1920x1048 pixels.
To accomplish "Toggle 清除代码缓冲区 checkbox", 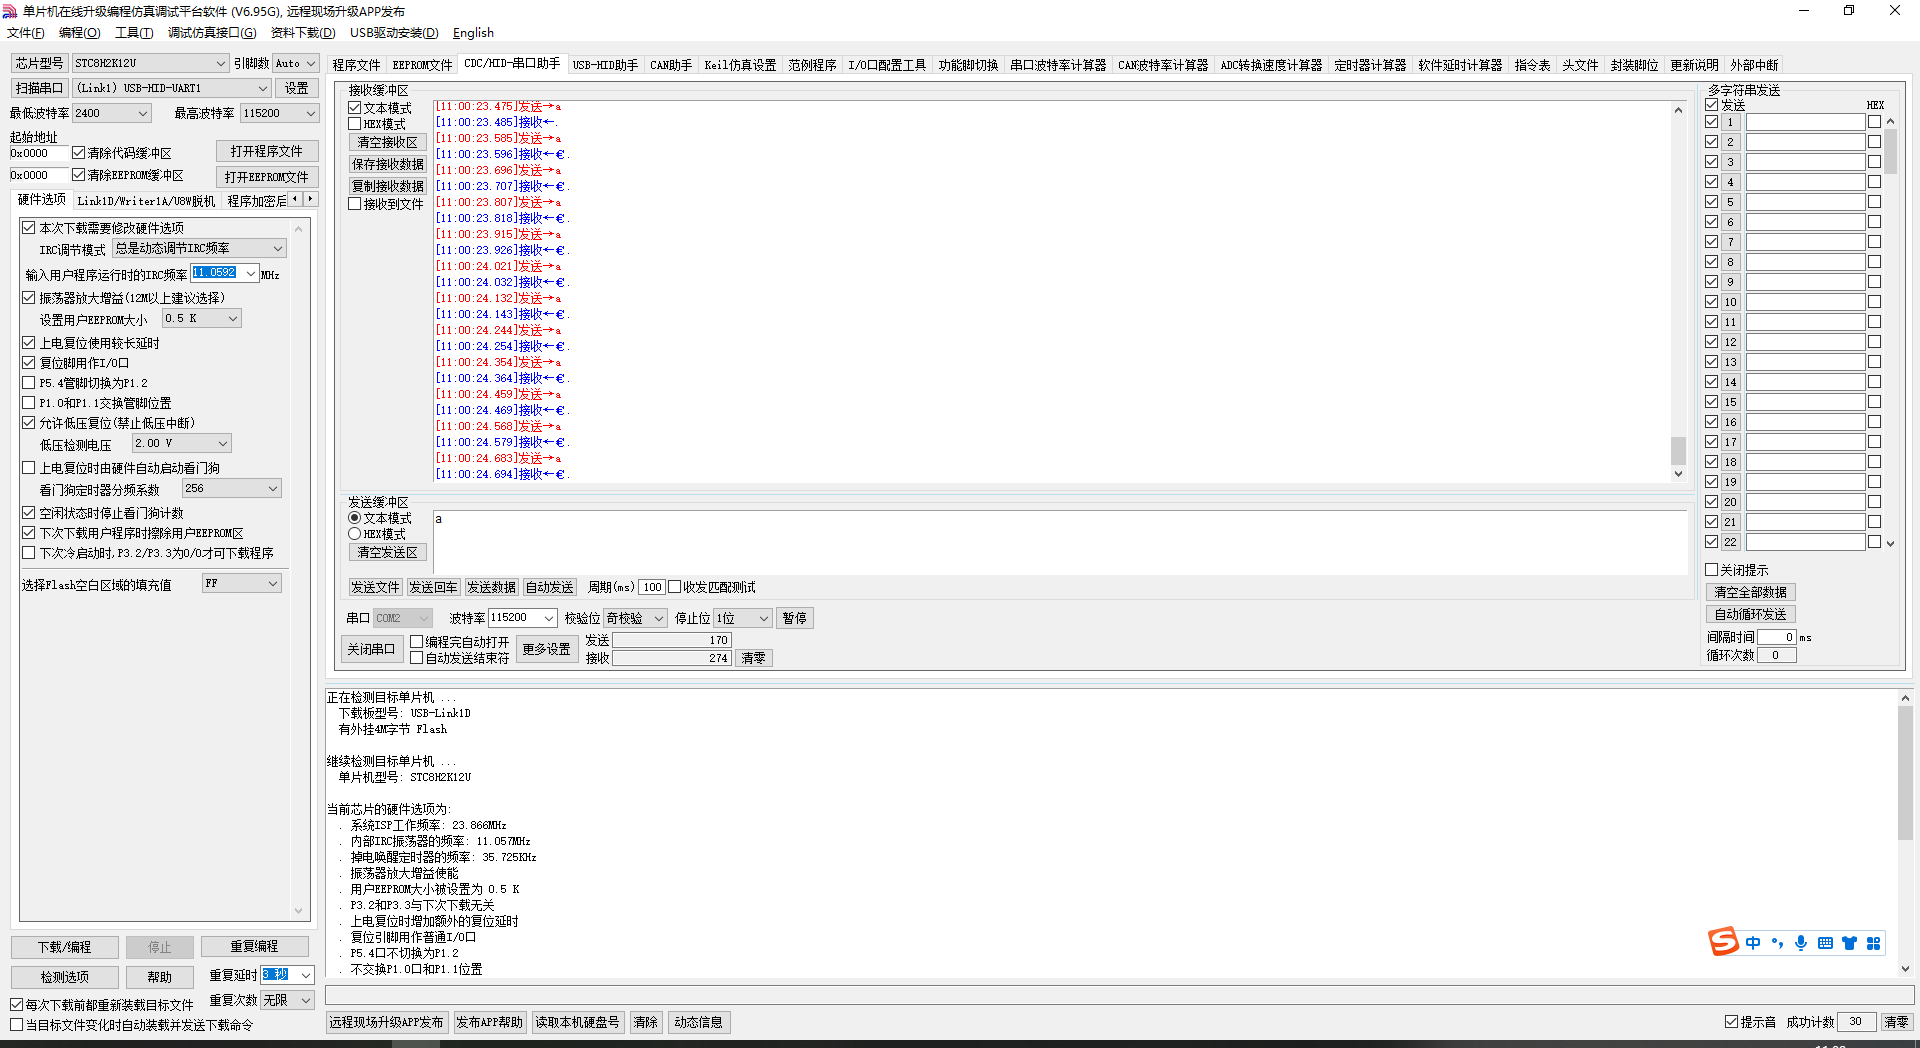I will 79,153.
